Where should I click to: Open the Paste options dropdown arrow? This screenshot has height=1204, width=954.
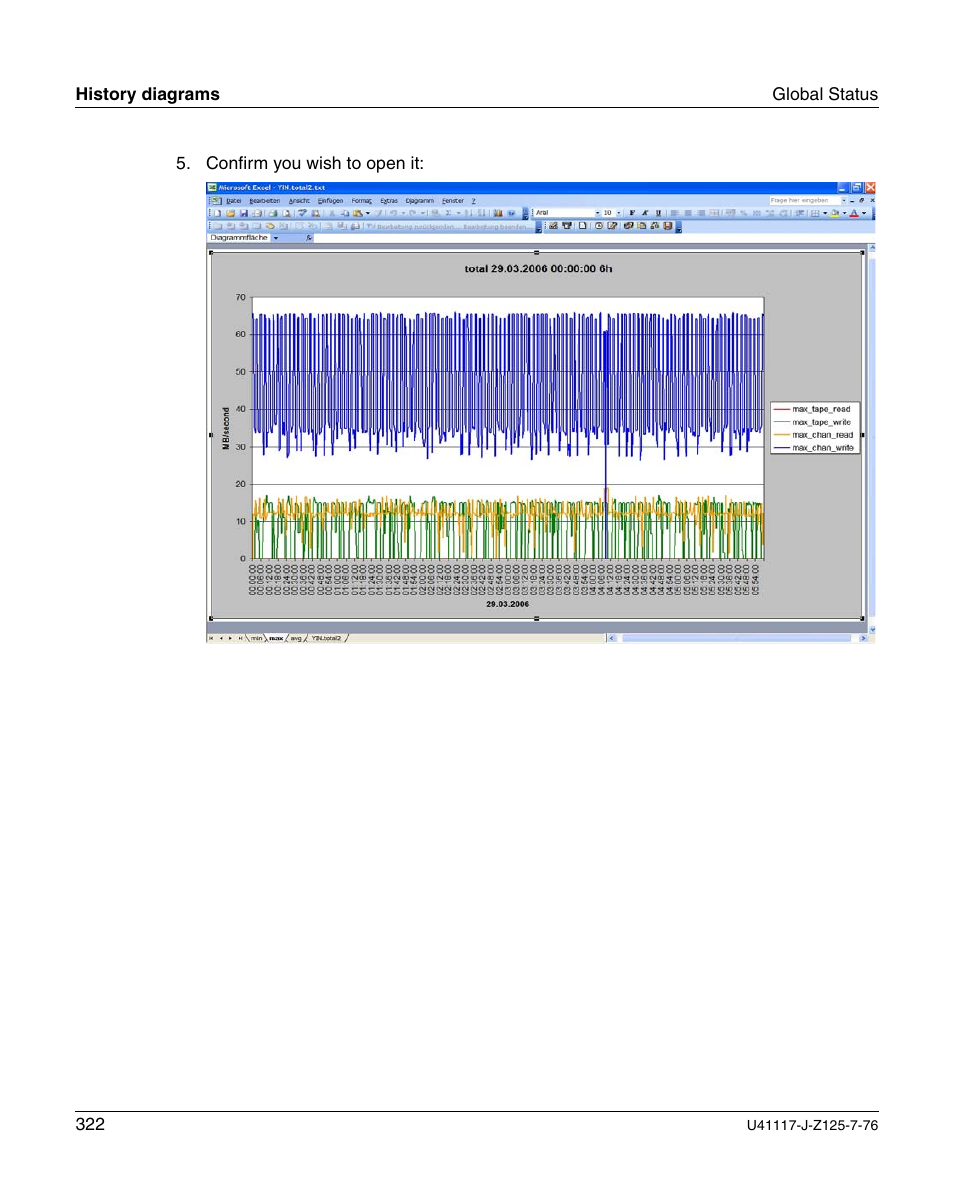pyautogui.click(x=367, y=213)
